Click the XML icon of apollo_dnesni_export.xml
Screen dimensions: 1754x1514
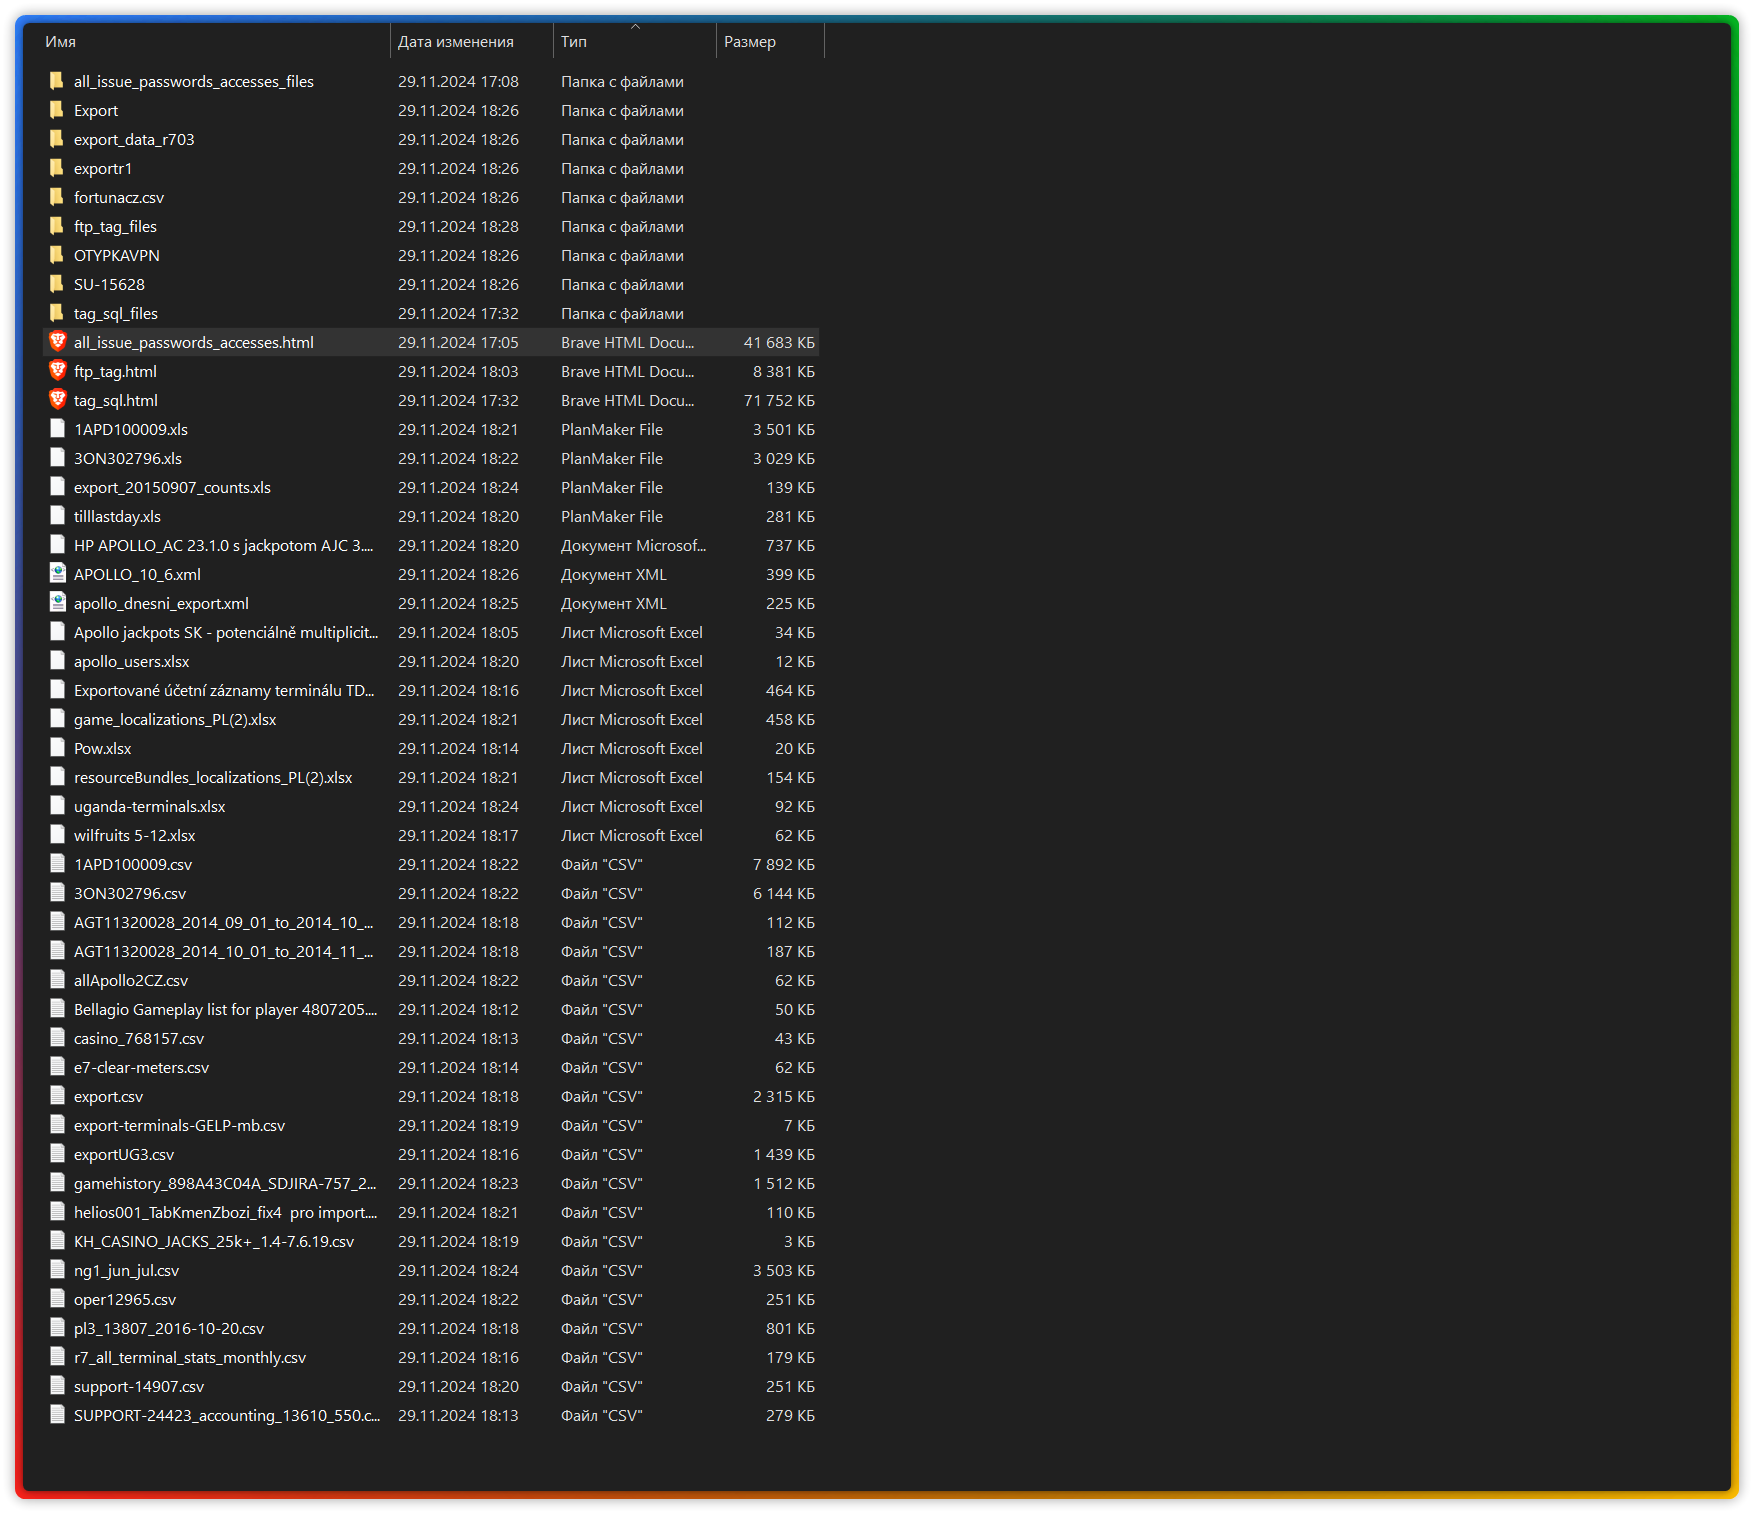[58, 603]
